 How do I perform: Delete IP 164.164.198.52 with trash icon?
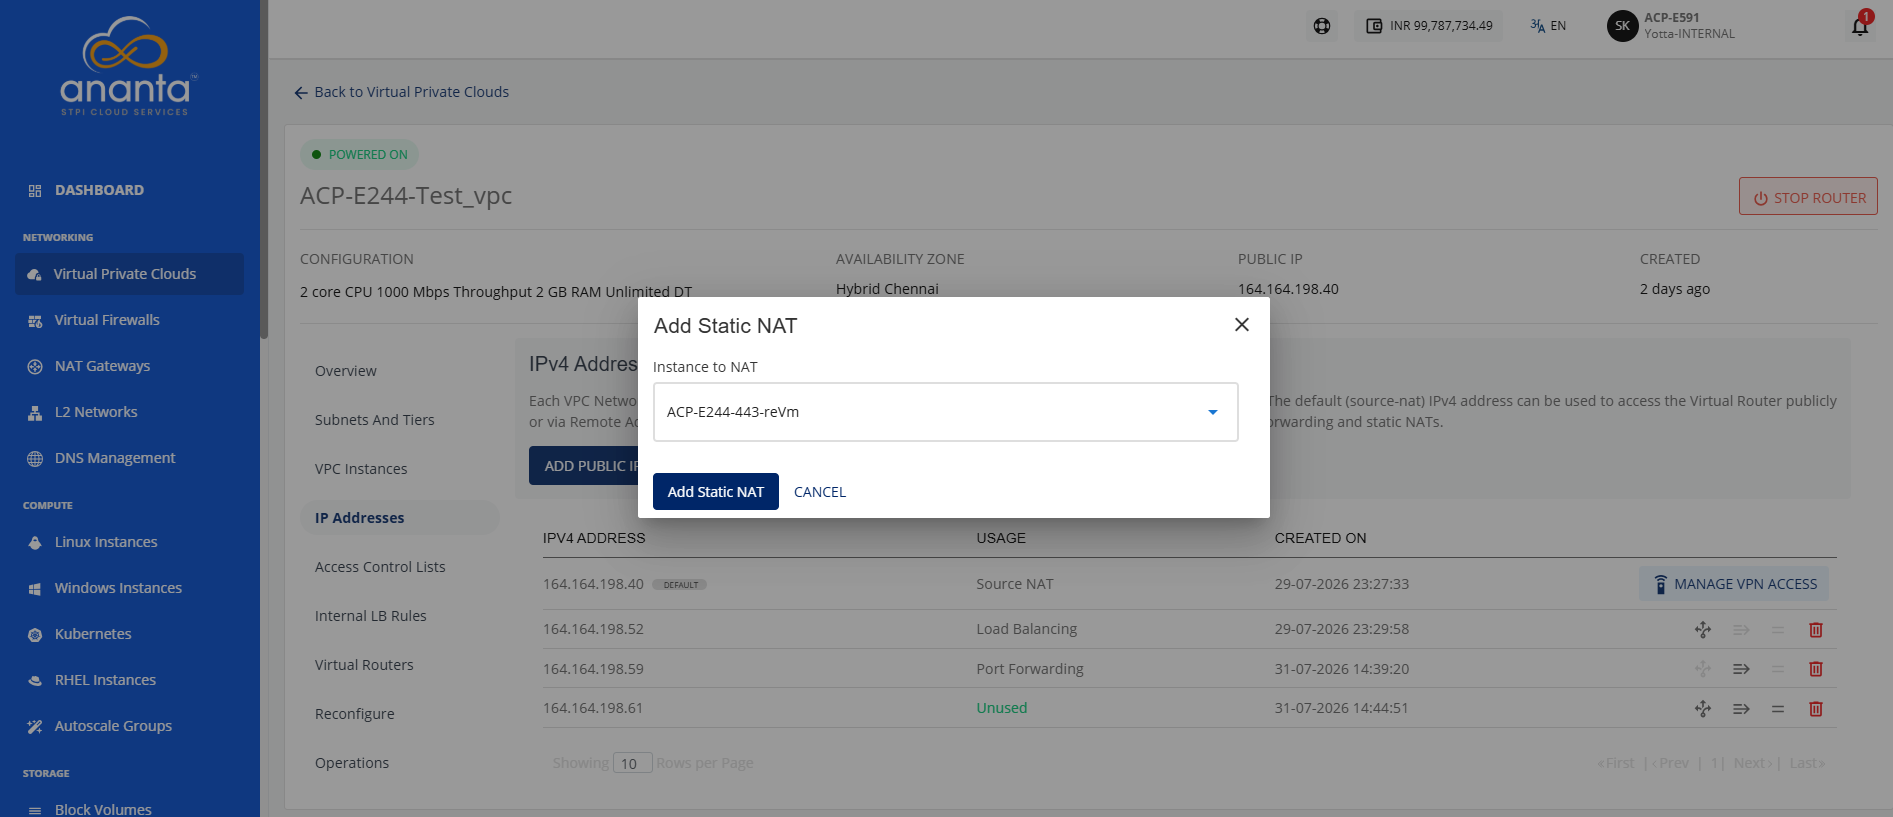click(x=1816, y=630)
